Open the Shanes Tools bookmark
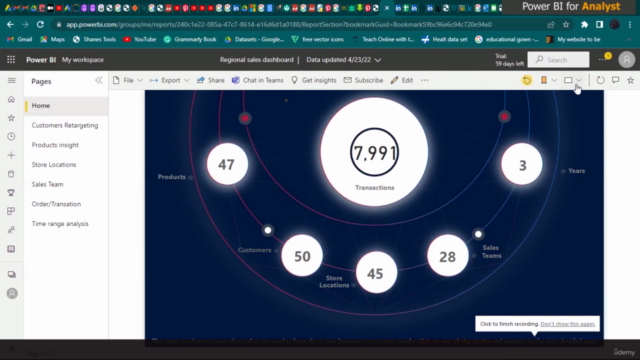The image size is (640, 360). (94, 40)
